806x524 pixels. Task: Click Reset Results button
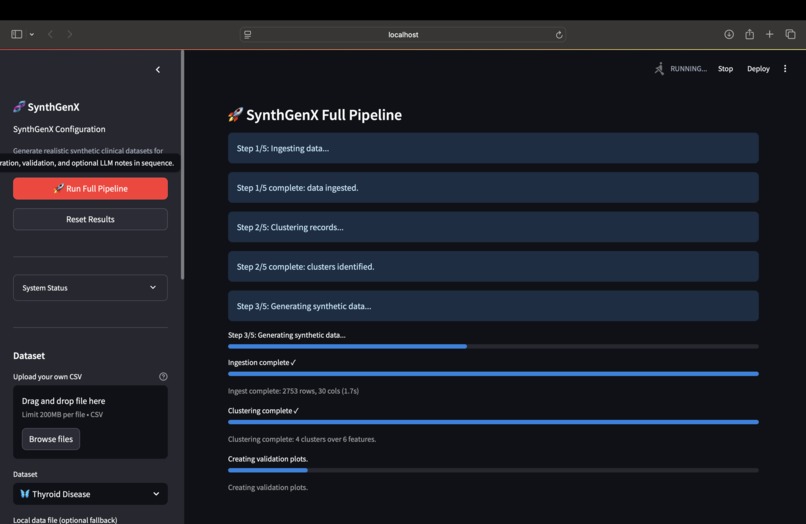coord(90,219)
